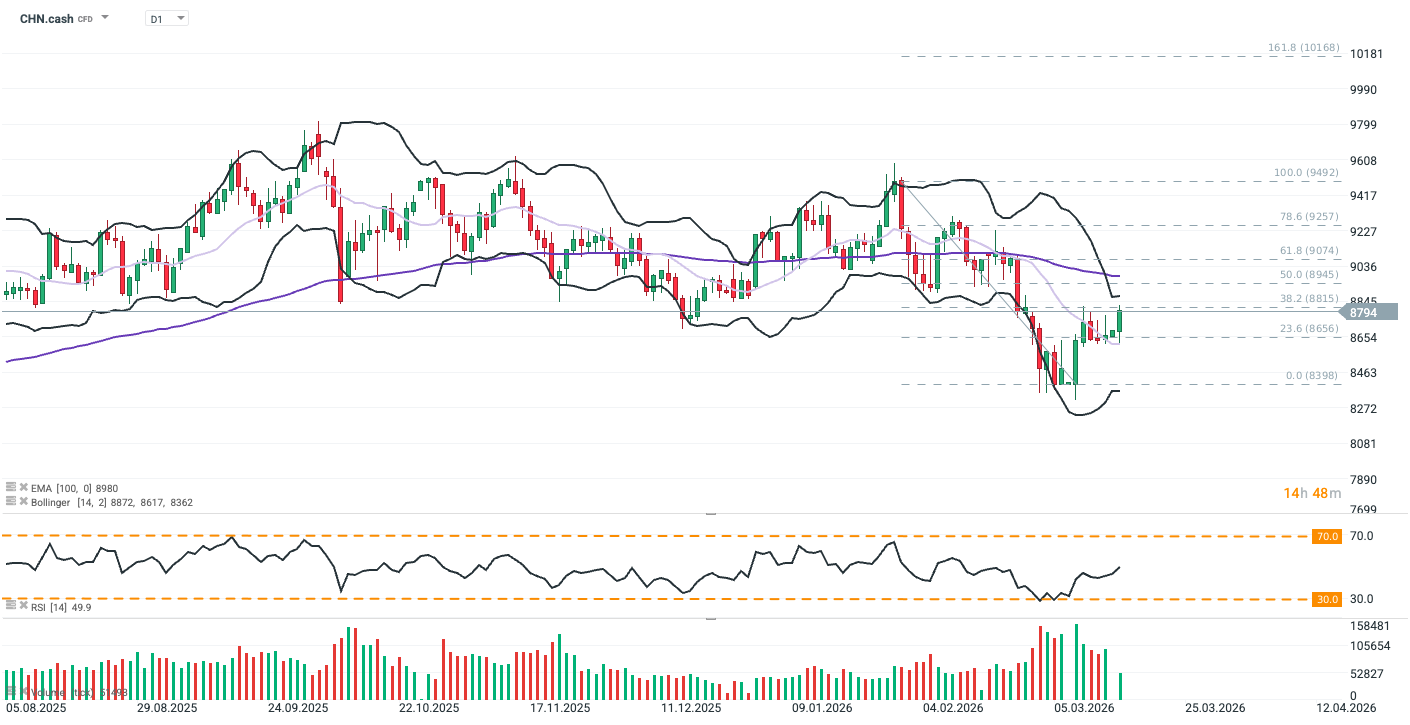Image resolution: width=1410 pixels, height=725 pixels.
Task: Click the 05.03.2026 date on time axis
Action: click(x=1085, y=708)
